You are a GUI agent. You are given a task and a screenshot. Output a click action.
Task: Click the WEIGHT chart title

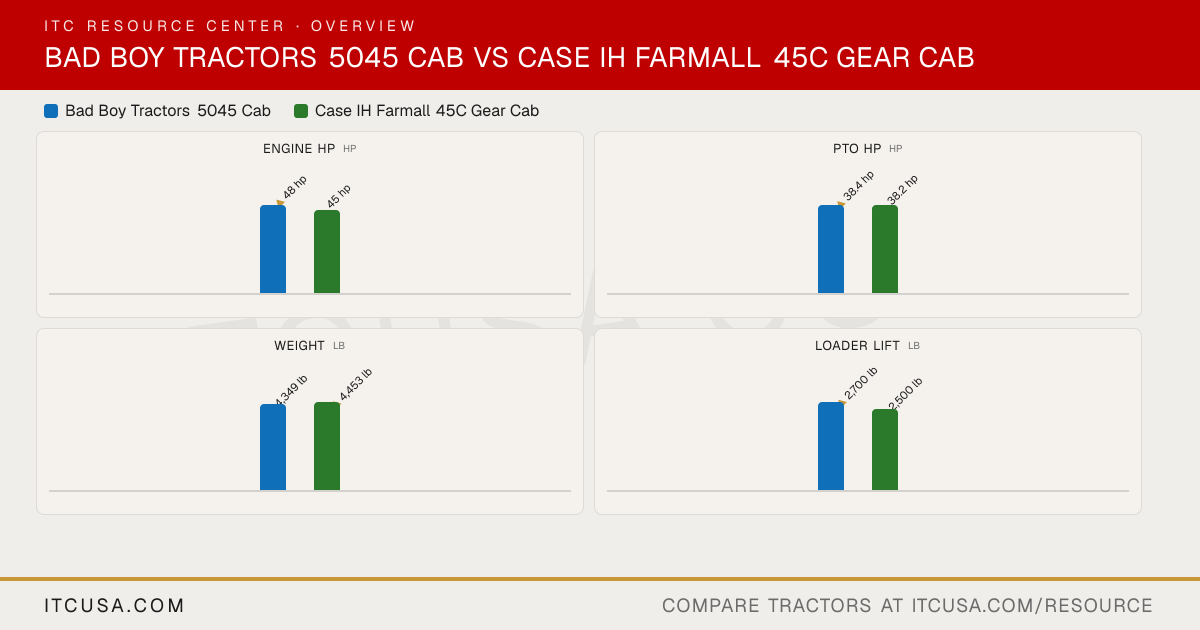(300, 346)
